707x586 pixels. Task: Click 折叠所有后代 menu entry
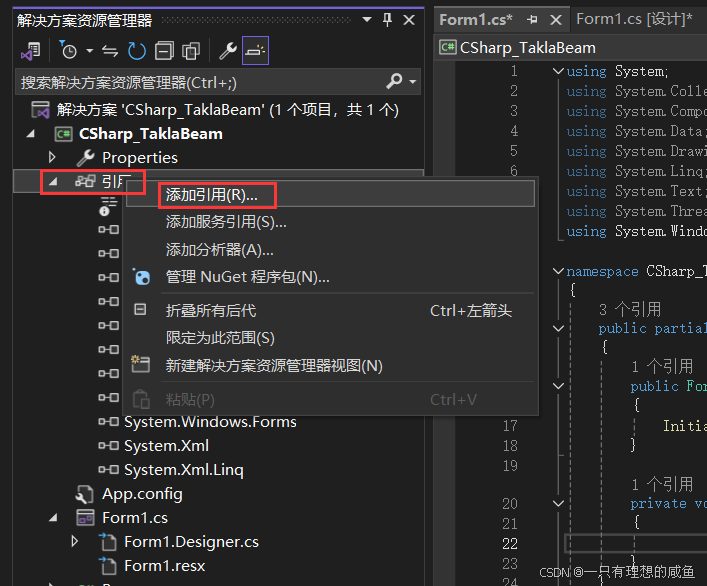tap(330, 311)
